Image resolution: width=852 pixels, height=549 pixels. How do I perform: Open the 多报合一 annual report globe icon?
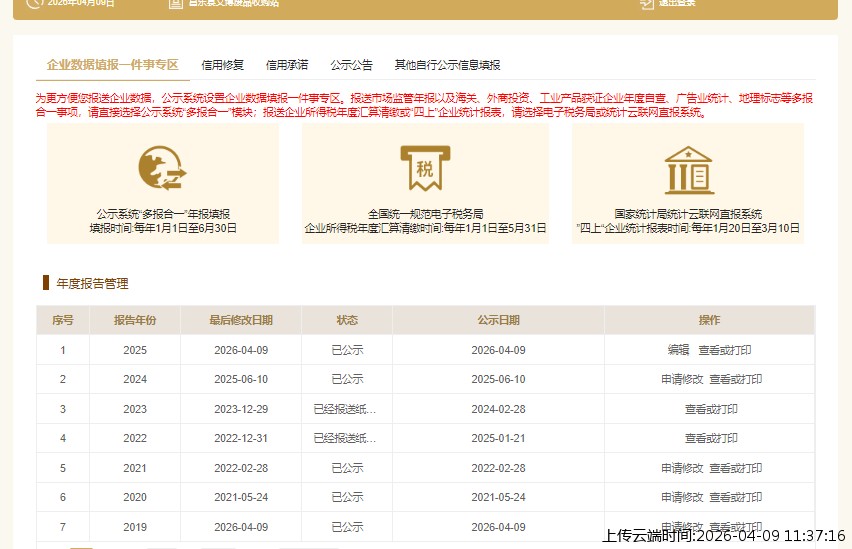pyautogui.click(x=162, y=168)
